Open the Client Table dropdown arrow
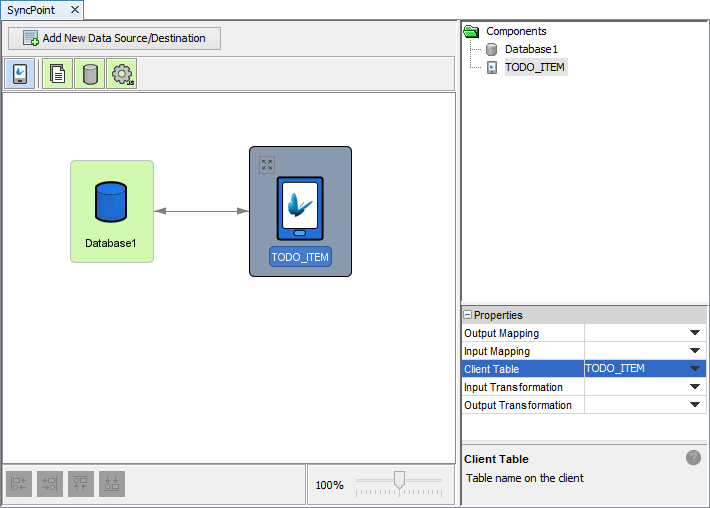710x508 pixels. point(694,369)
